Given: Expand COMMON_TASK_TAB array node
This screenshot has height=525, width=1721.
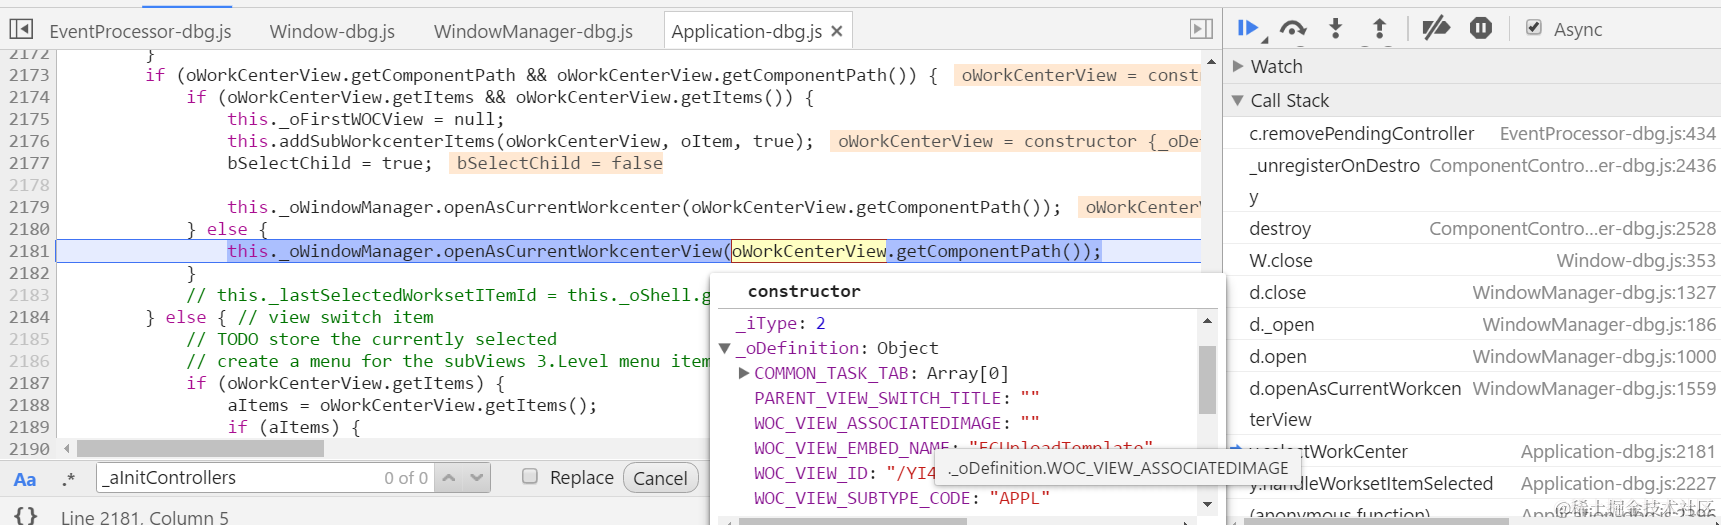Looking at the screenshot, I should pyautogui.click(x=744, y=373).
